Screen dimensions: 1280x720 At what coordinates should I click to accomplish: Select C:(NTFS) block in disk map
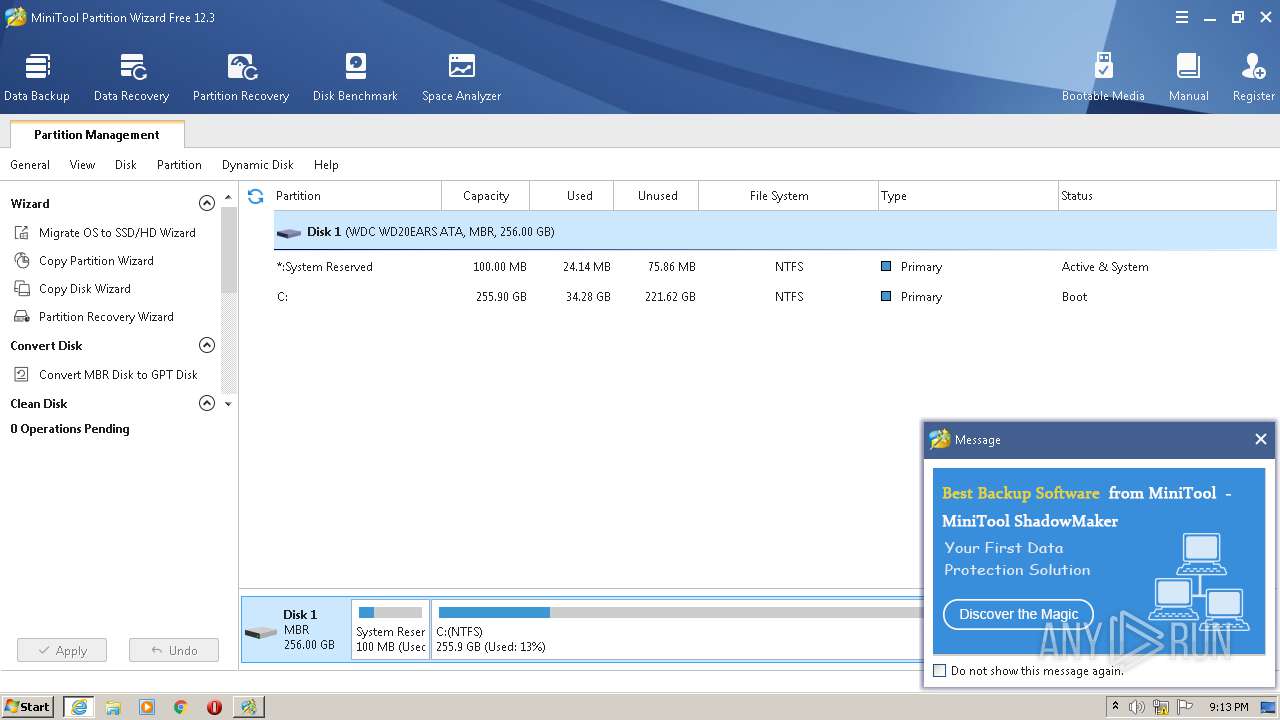coord(677,629)
